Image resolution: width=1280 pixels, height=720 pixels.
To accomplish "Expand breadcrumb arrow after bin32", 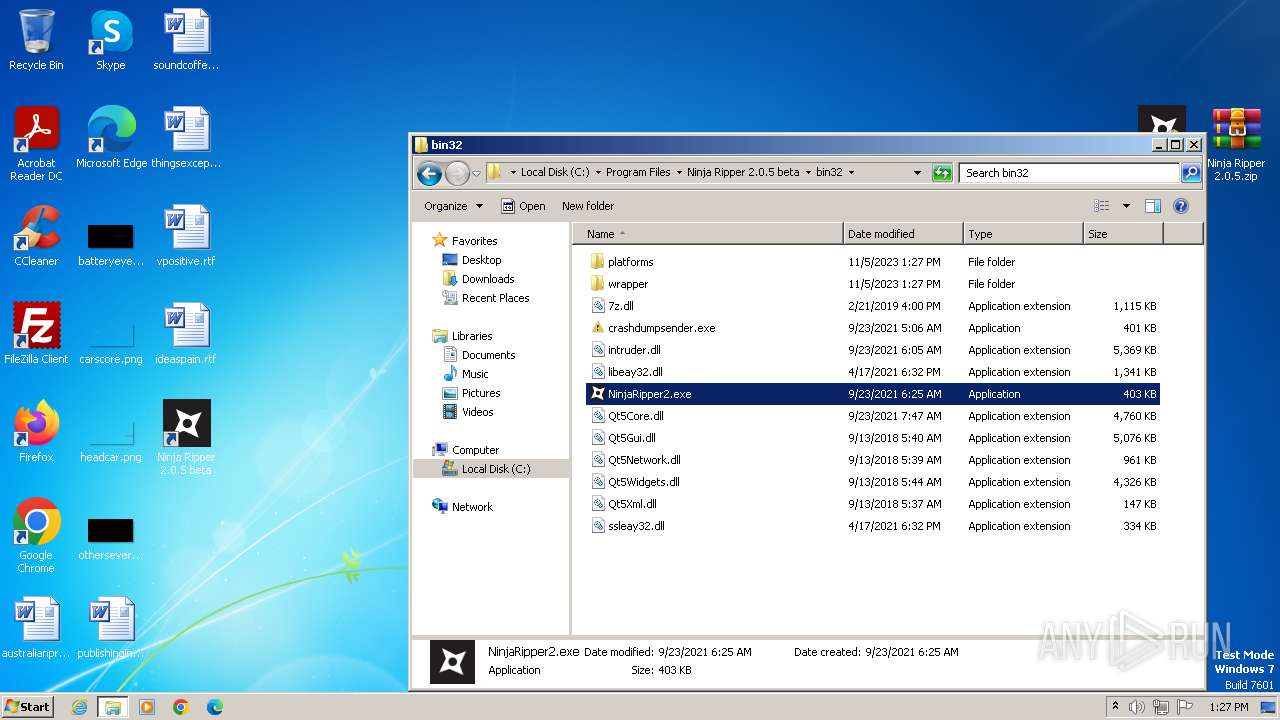I will click(851, 173).
